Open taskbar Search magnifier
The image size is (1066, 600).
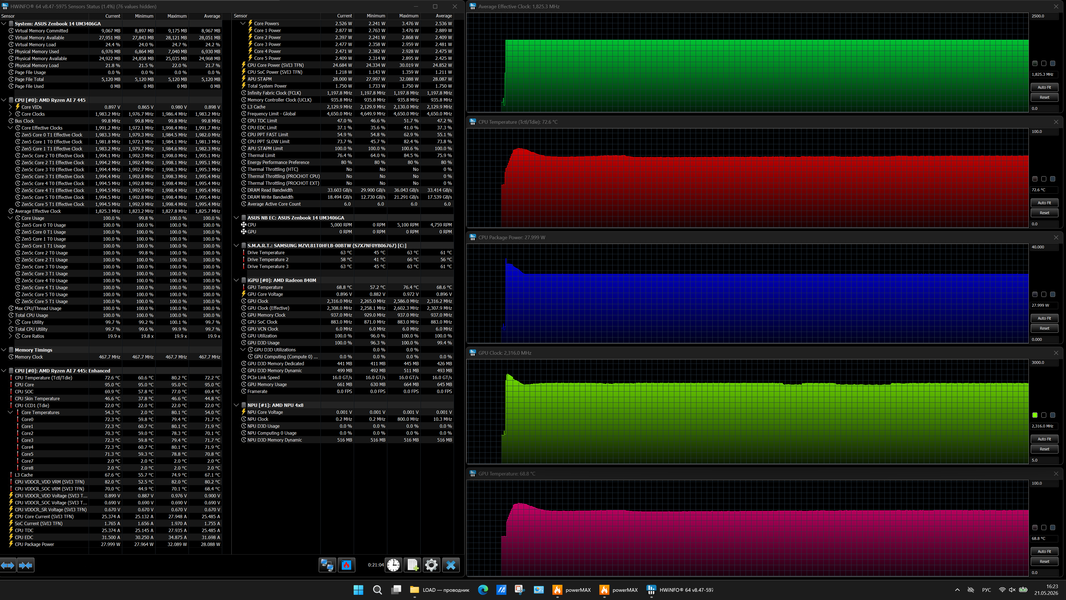click(x=377, y=590)
